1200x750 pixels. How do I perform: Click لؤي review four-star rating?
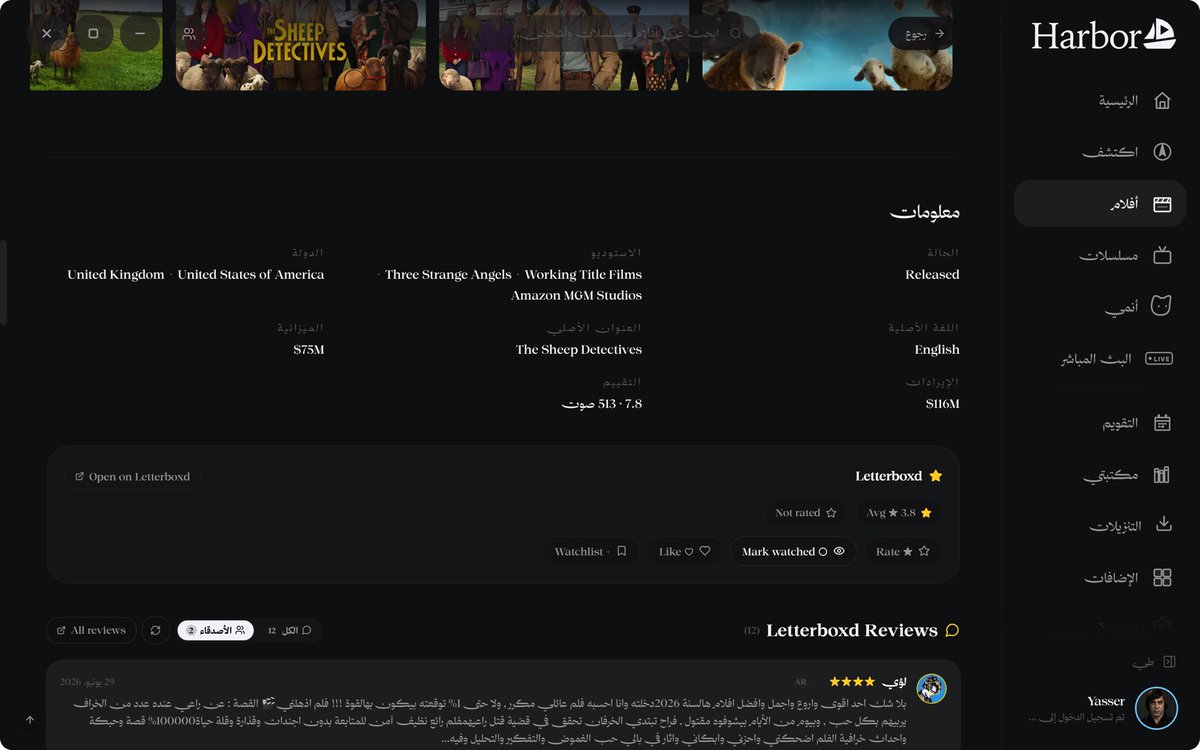pyautogui.click(x=853, y=682)
